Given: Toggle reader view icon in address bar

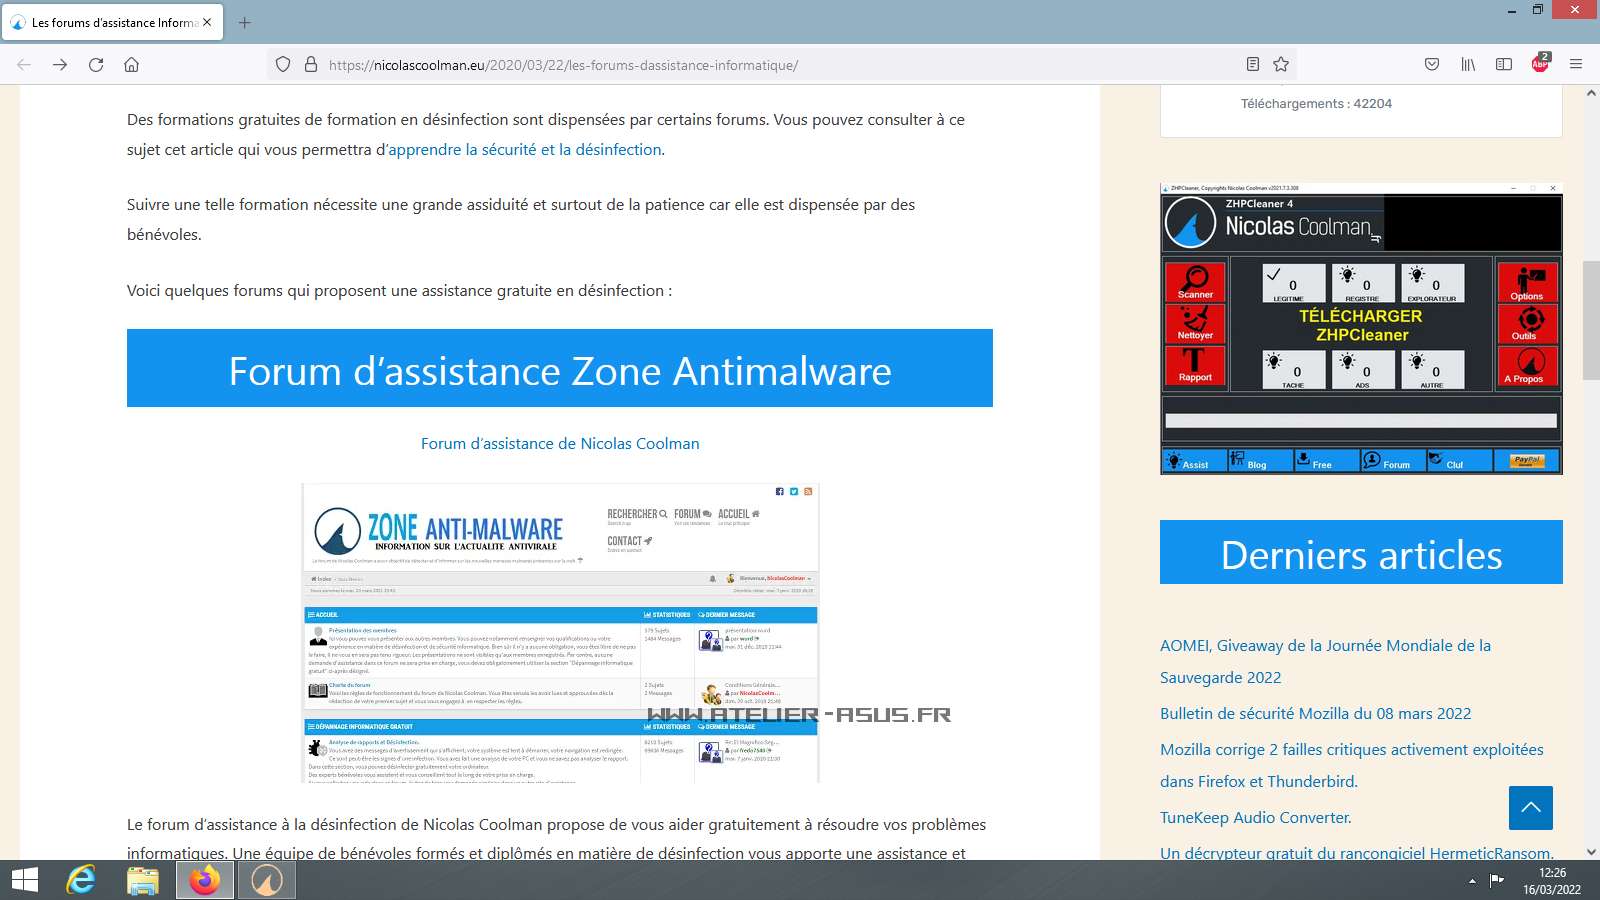Looking at the screenshot, I should coord(1252,65).
